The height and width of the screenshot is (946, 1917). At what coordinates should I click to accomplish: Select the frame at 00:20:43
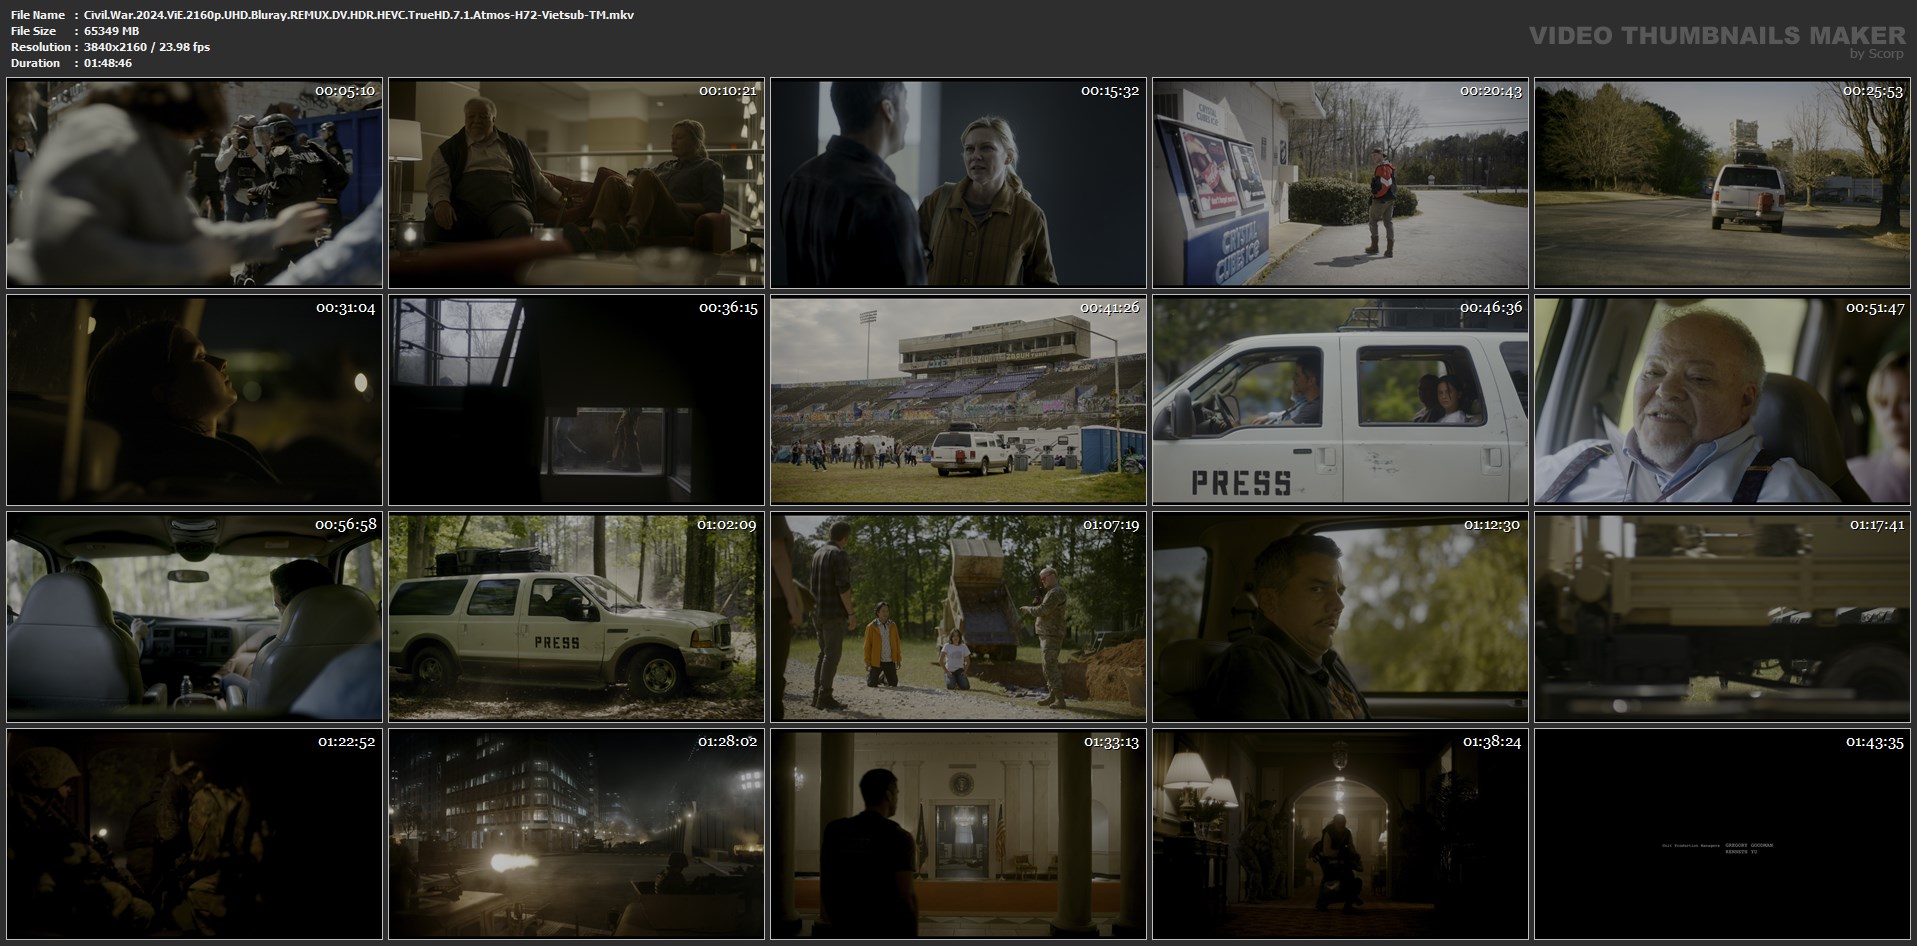[x=1340, y=183]
